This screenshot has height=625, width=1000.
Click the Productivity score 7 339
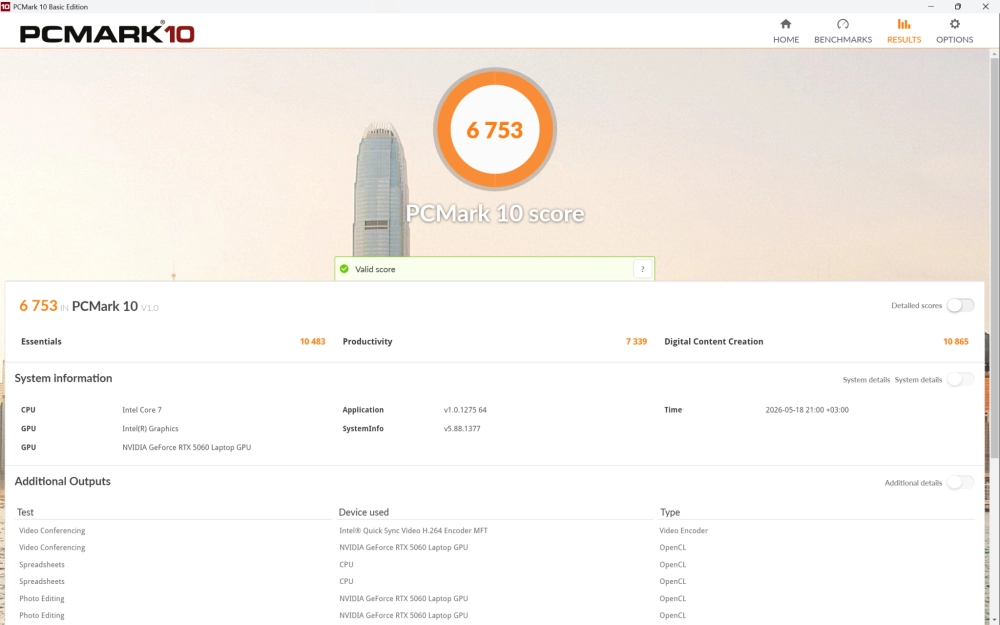click(x=636, y=342)
